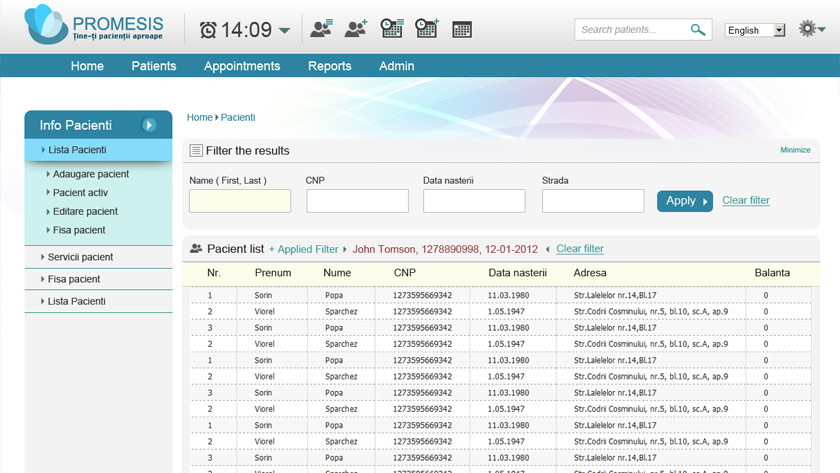This screenshot has width=840, height=473.
Task: Click the Data nasterii filter input
Action: (474, 201)
